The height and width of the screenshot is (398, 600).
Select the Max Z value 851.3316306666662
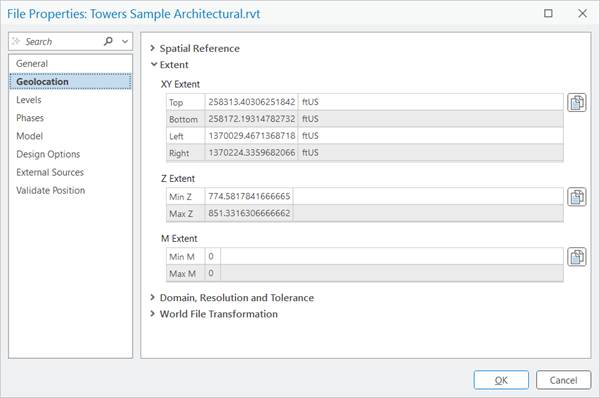click(x=249, y=213)
